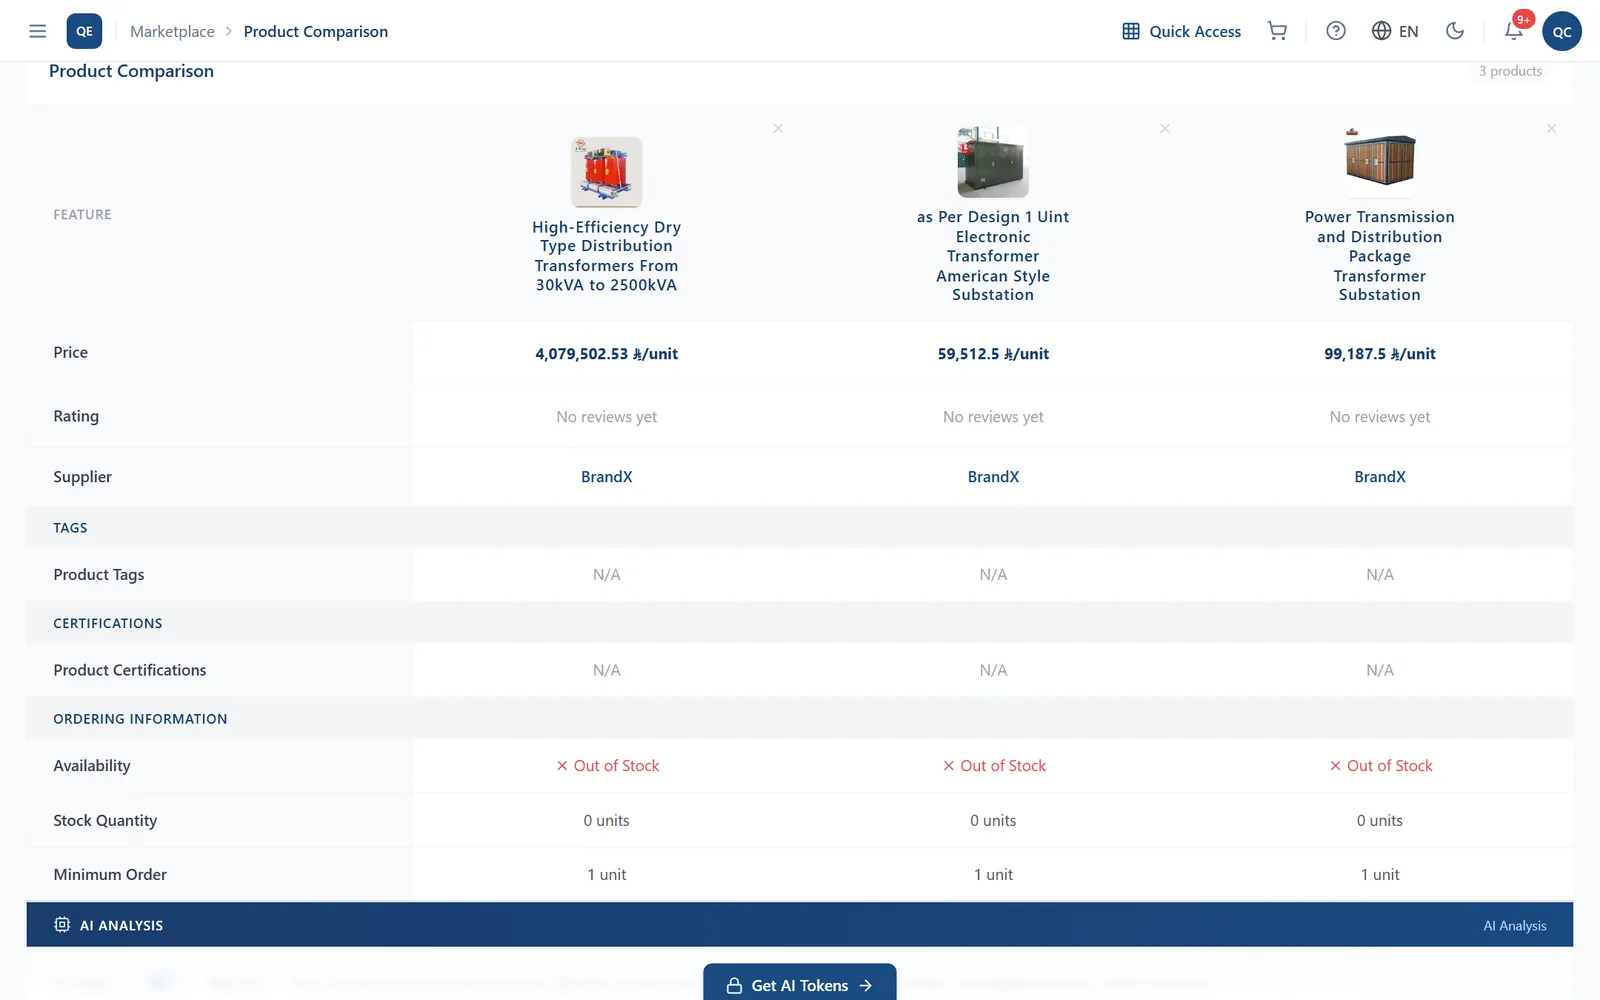Click the ORDERING INFORMATION section header

tap(140, 719)
